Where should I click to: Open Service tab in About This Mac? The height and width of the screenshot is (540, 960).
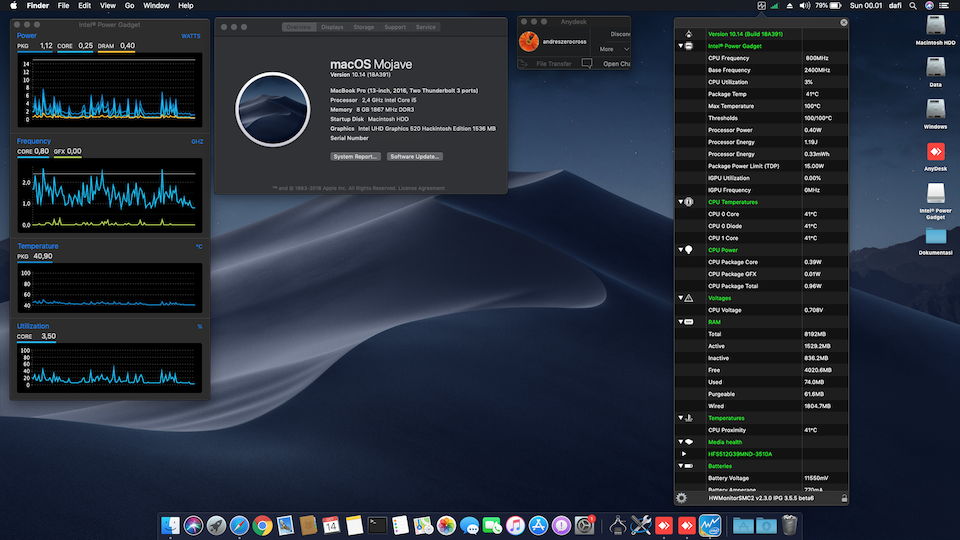click(426, 27)
